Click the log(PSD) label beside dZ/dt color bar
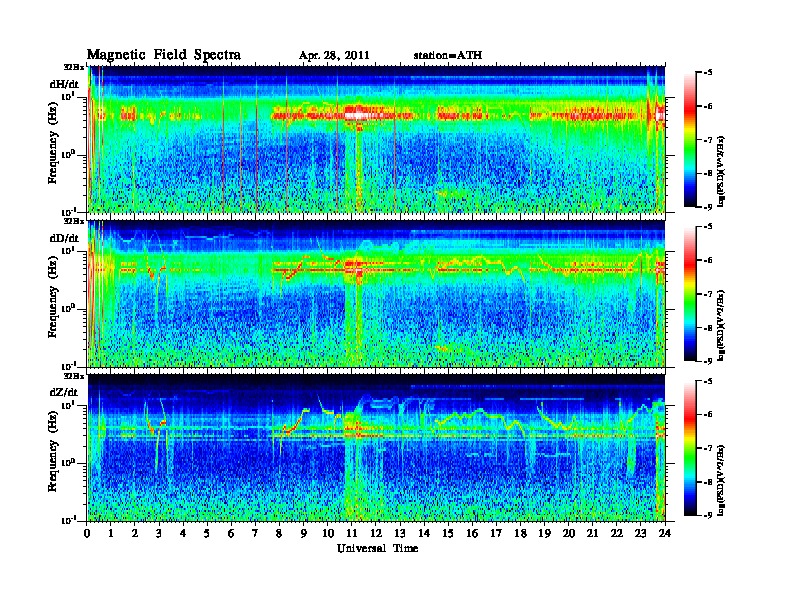The height and width of the screenshot is (612, 792). (x=722, y=480)
